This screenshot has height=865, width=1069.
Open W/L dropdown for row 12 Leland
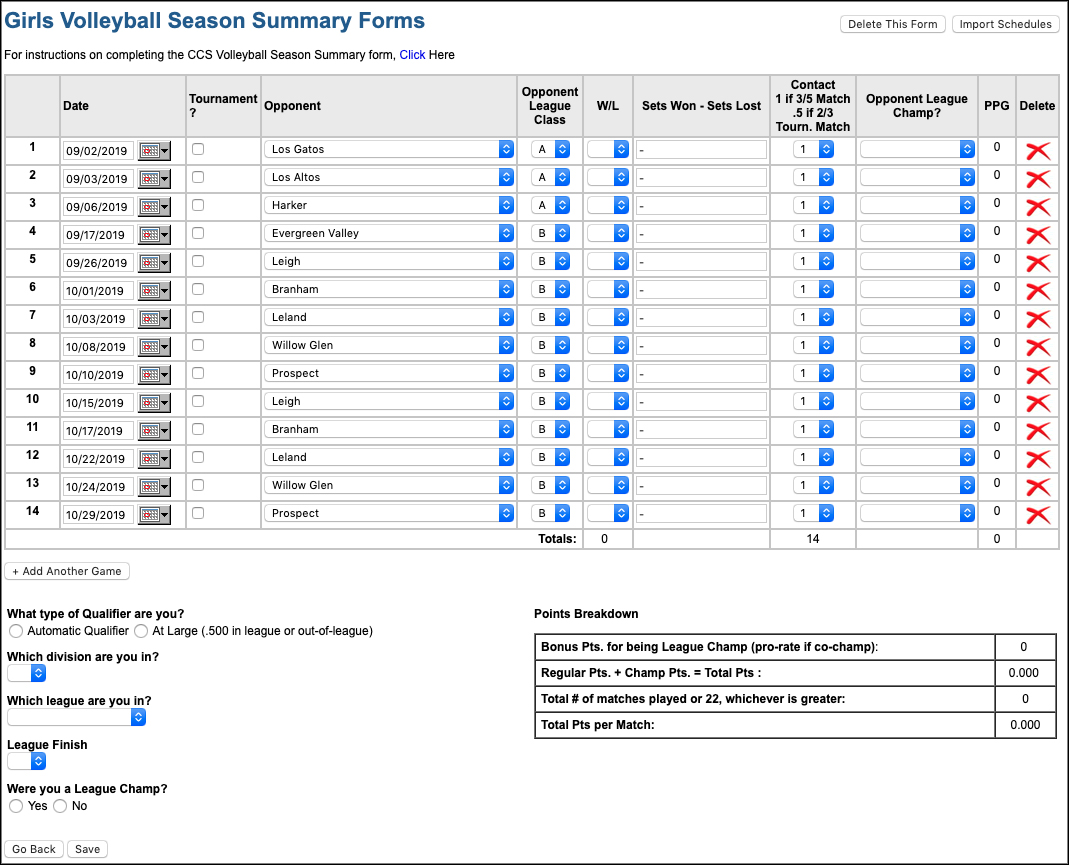[x=607, y=457]
